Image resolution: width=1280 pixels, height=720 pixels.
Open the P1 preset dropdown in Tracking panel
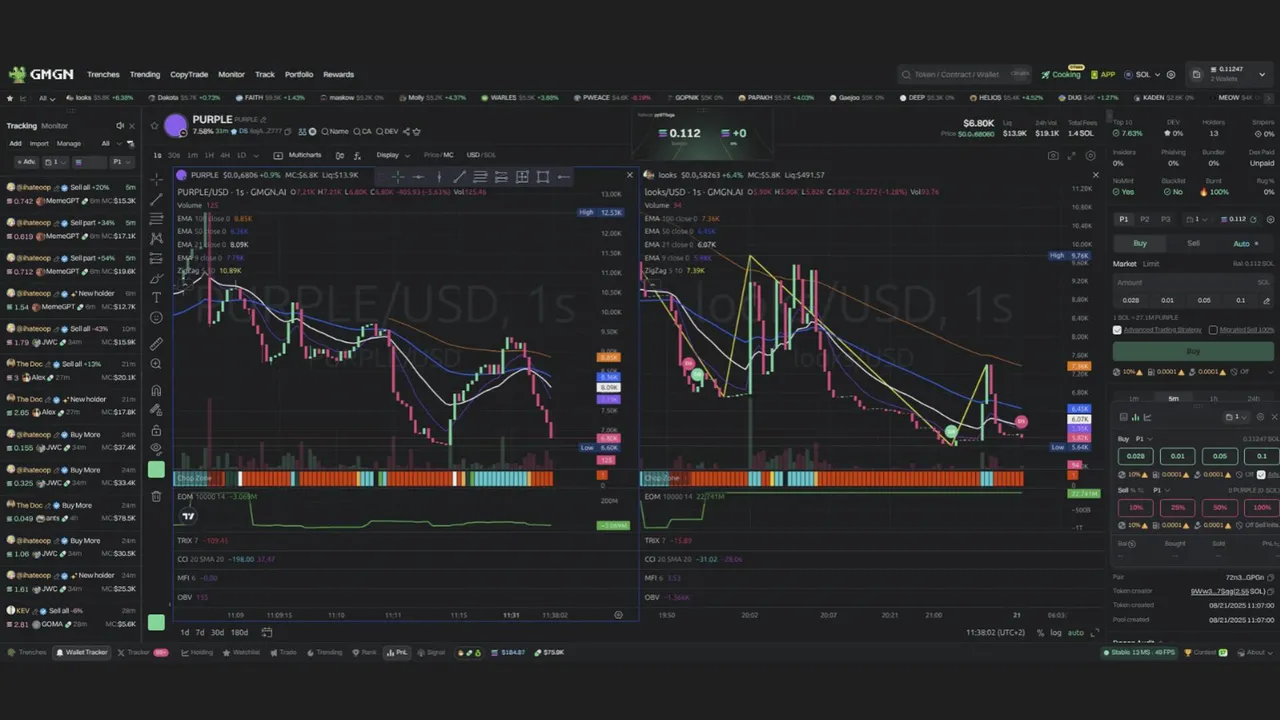coord(120,161)
